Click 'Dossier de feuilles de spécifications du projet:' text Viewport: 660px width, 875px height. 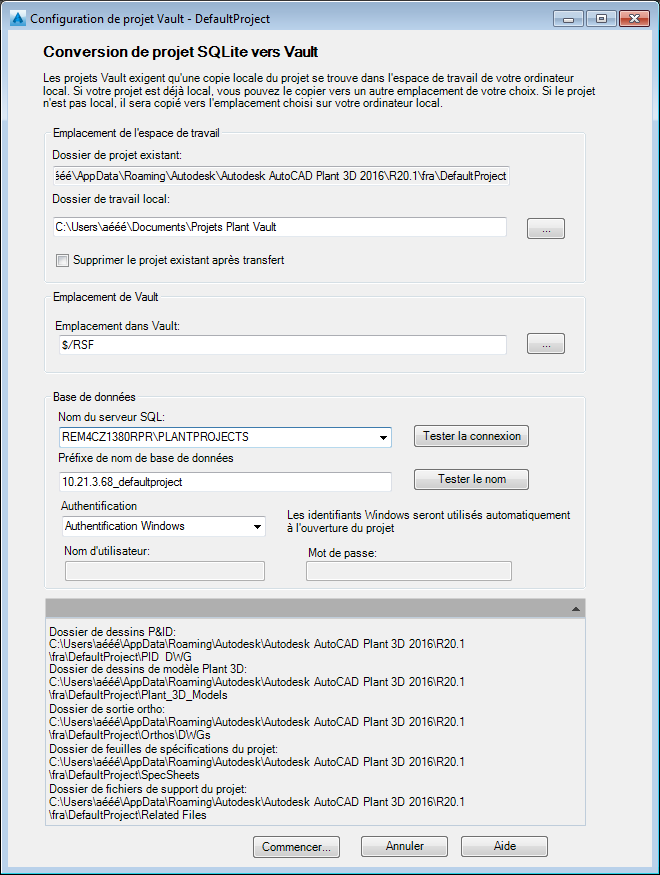(163, 749)
